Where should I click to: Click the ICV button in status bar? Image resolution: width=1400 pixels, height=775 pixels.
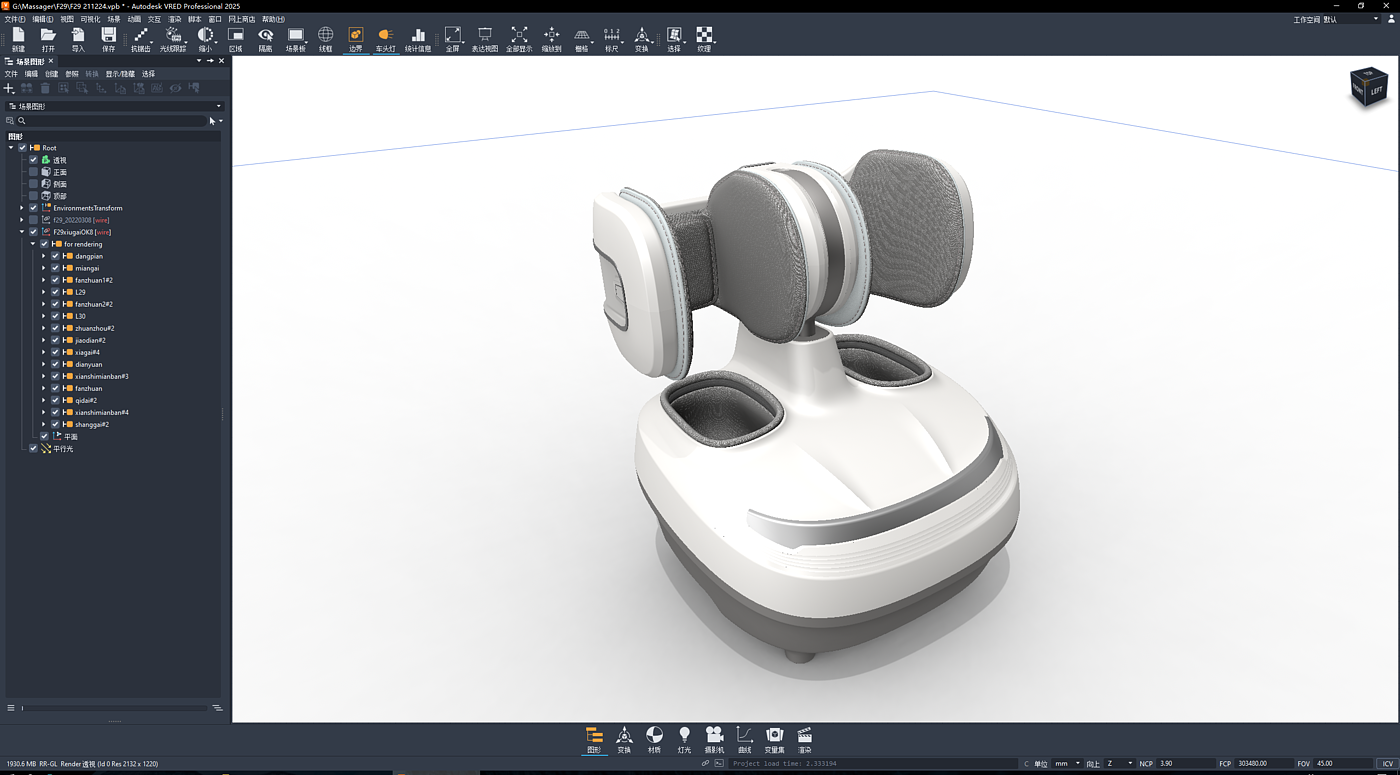coord(1387,764)
